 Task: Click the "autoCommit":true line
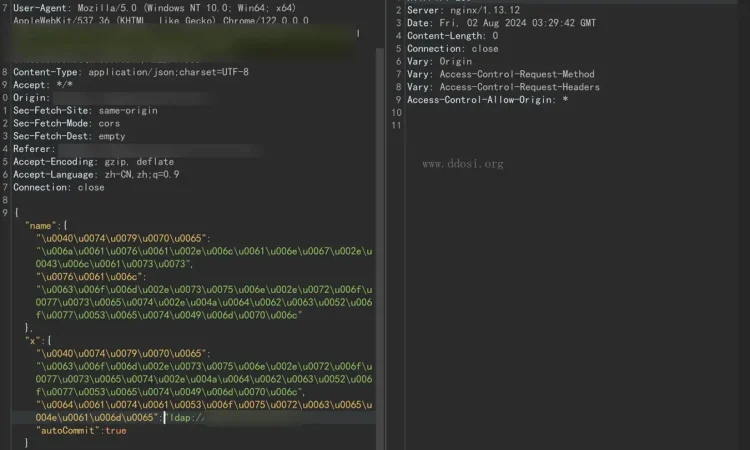81,431
